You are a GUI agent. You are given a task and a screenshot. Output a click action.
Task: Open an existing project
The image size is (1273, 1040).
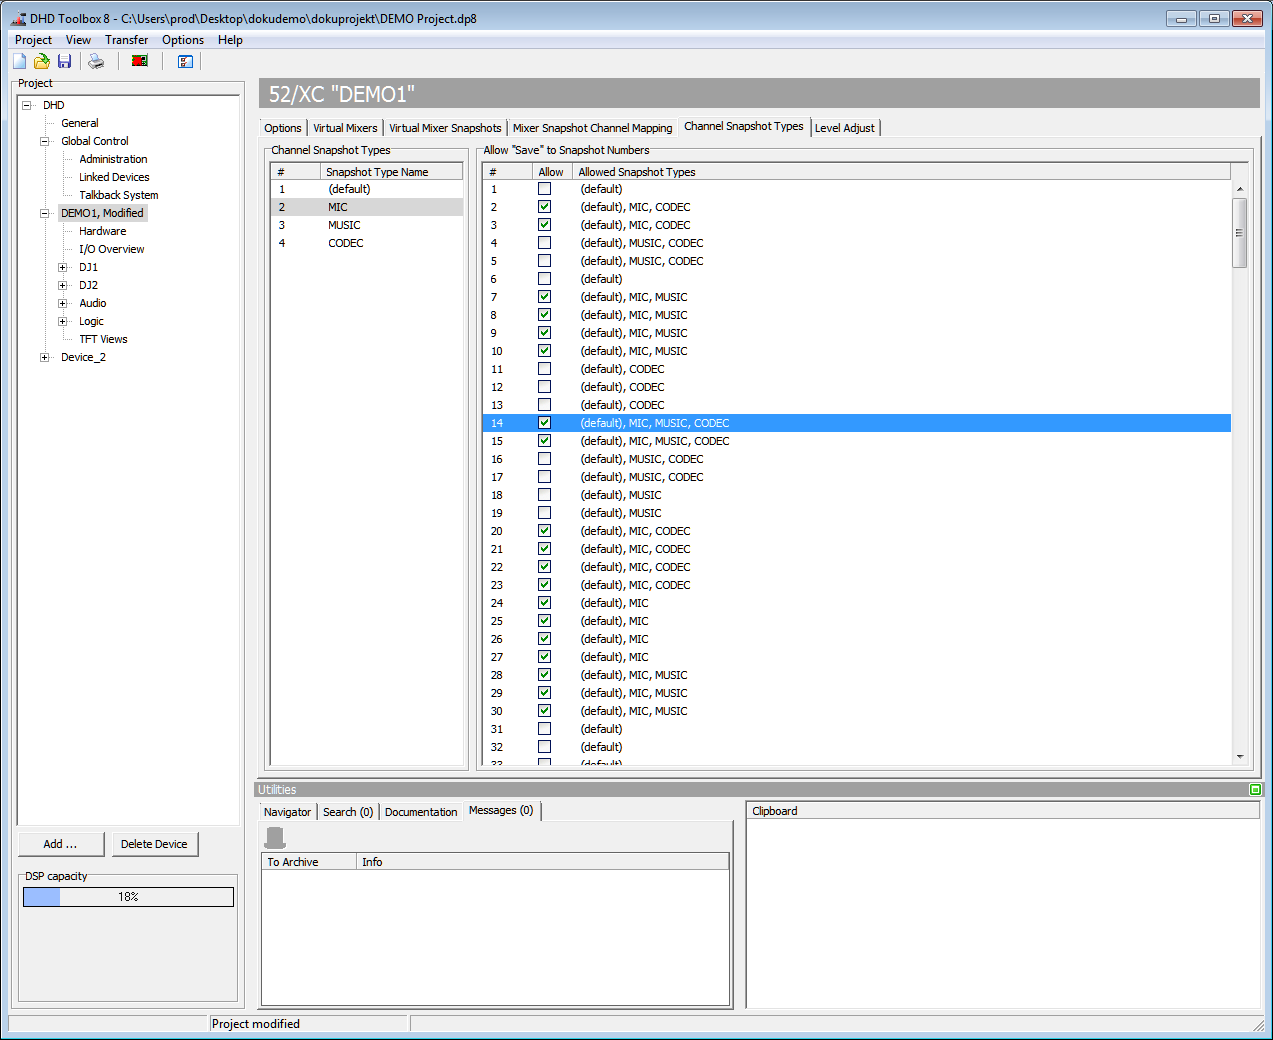tap(41, 61)
